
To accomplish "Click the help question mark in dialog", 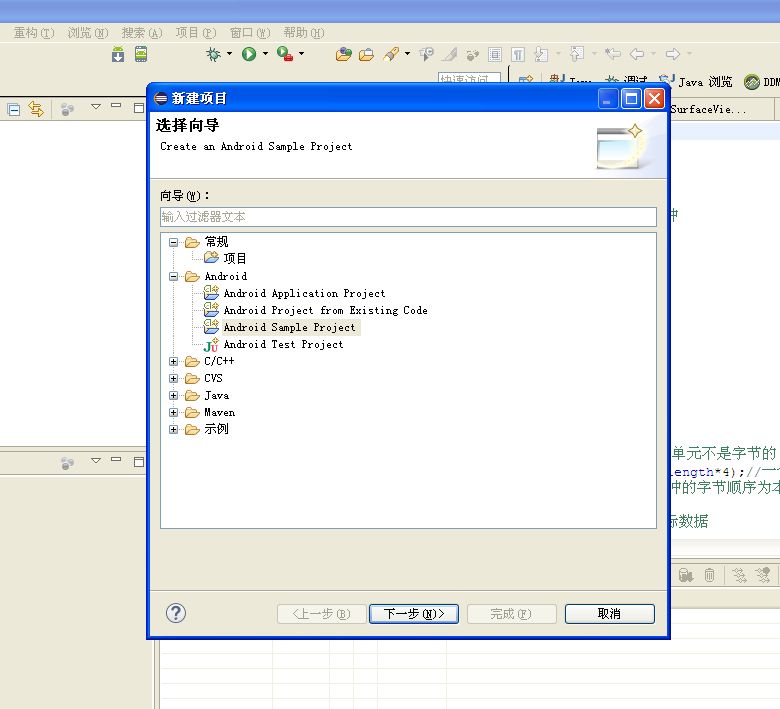I will (176, 613).
